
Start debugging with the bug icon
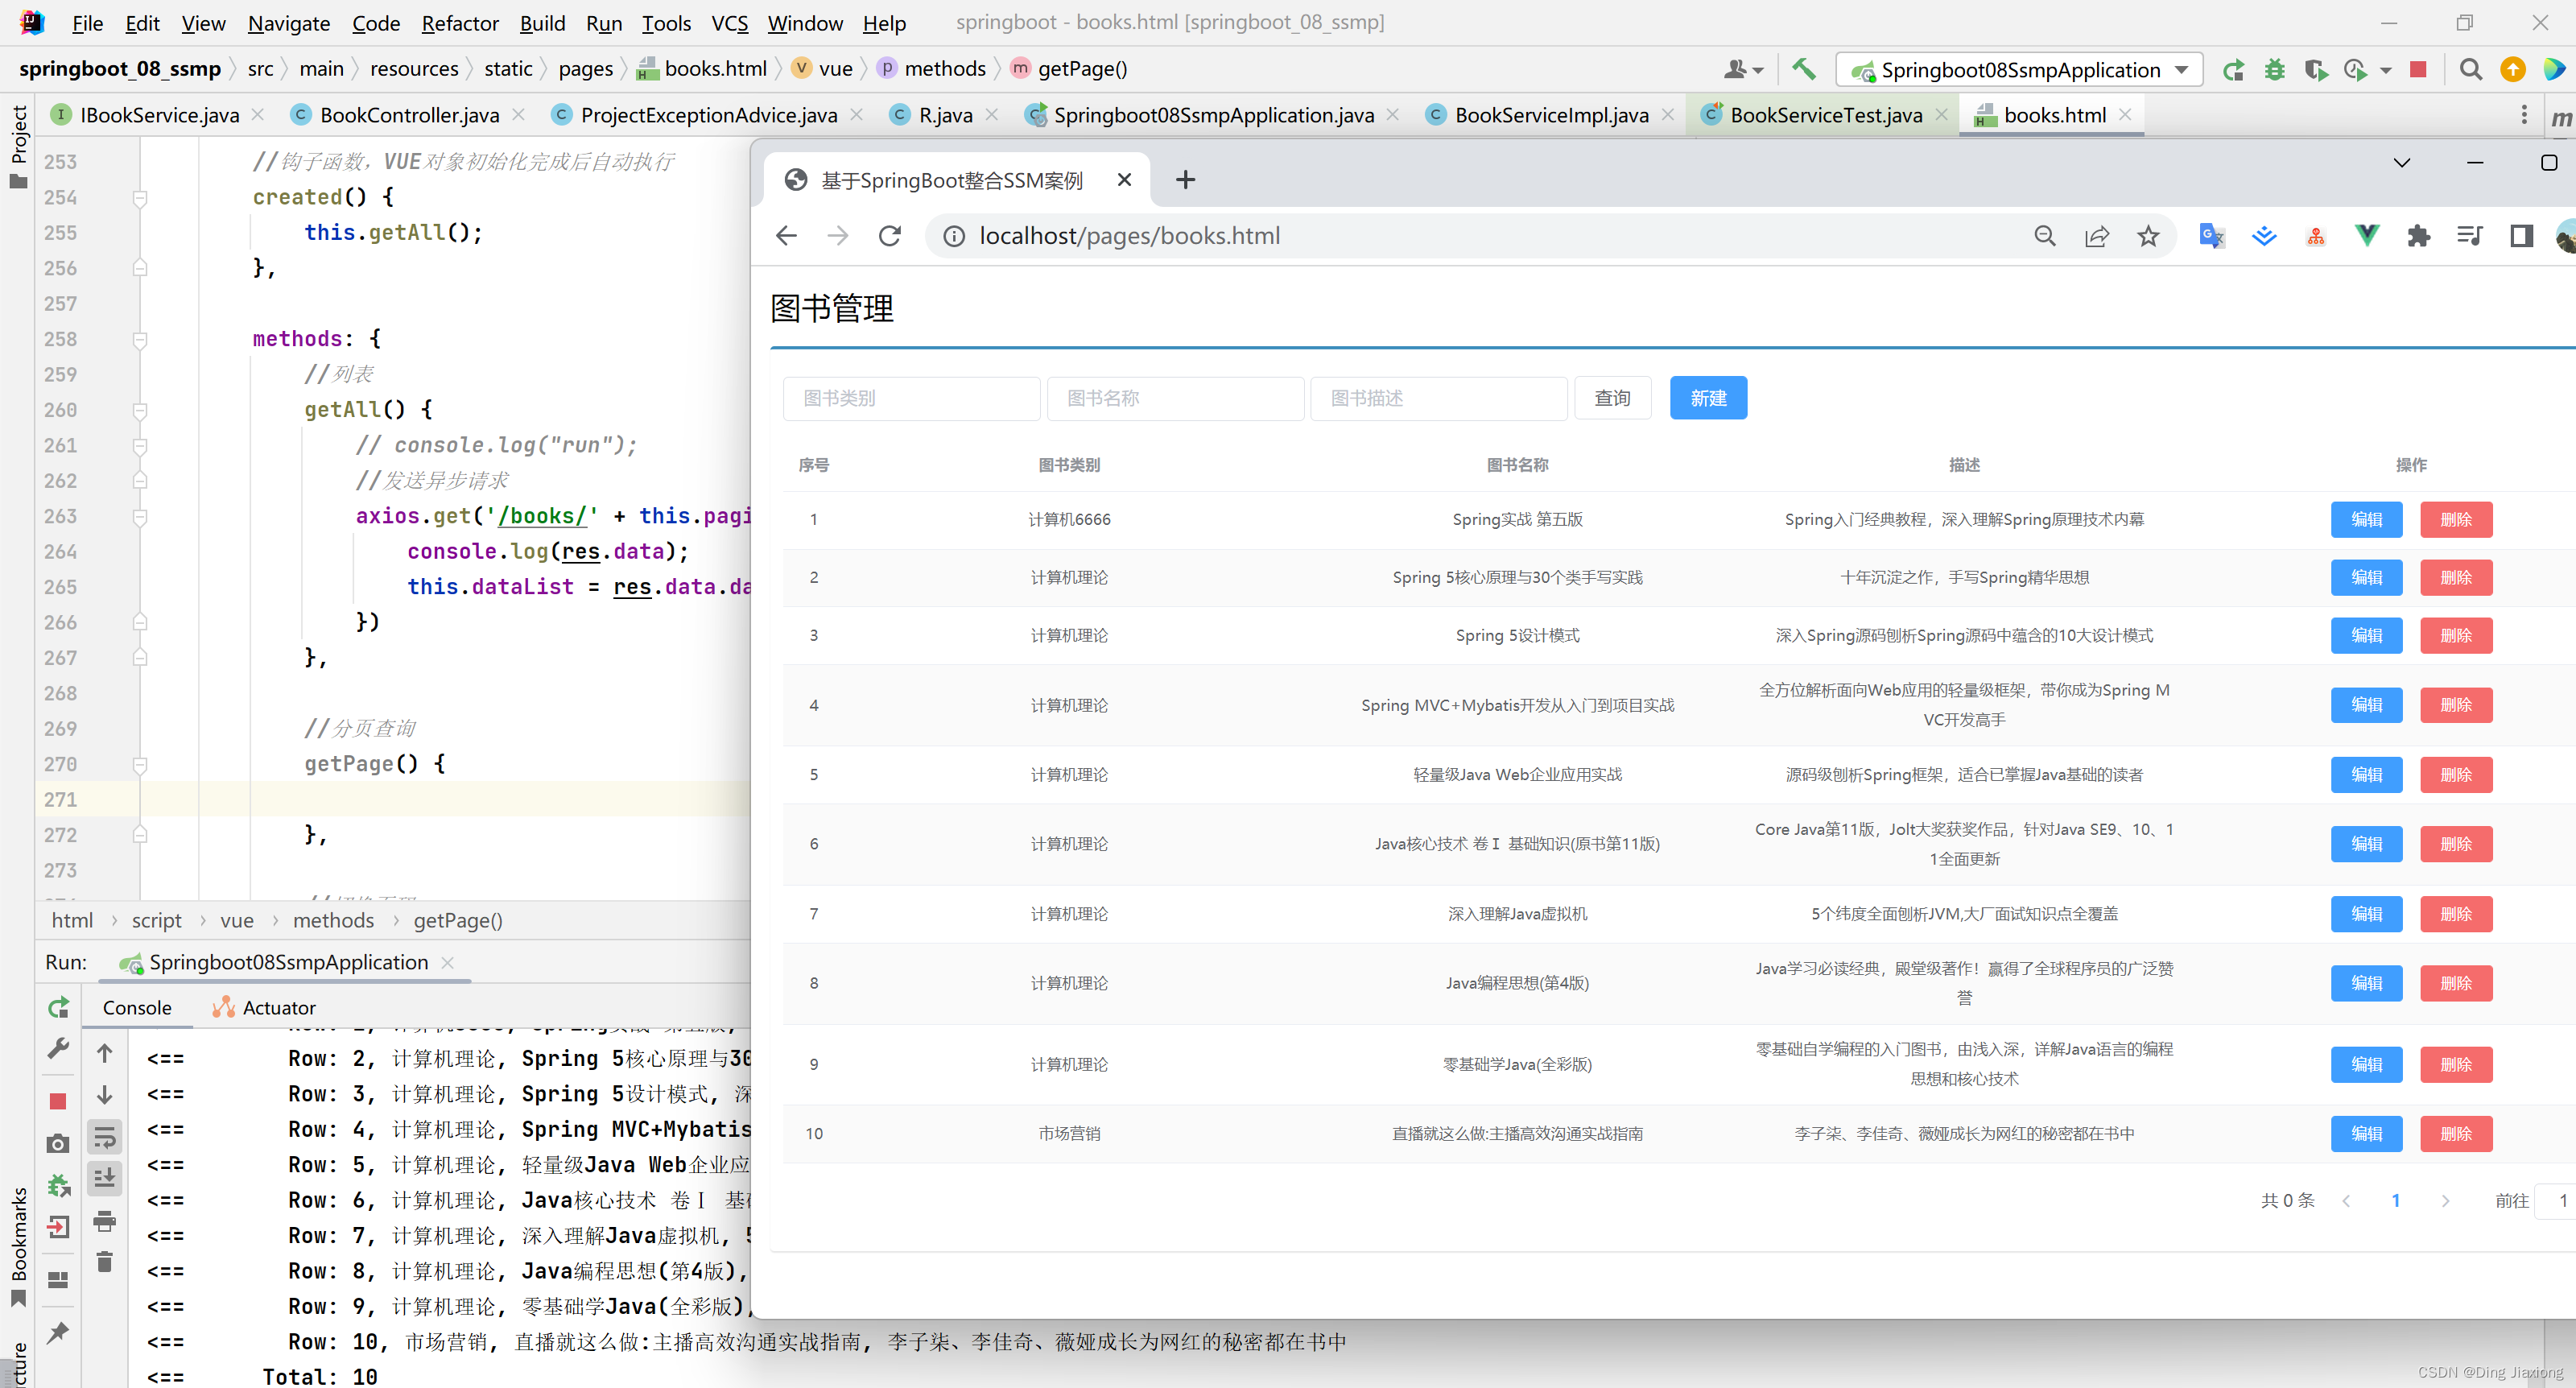tap(2275, 69)
